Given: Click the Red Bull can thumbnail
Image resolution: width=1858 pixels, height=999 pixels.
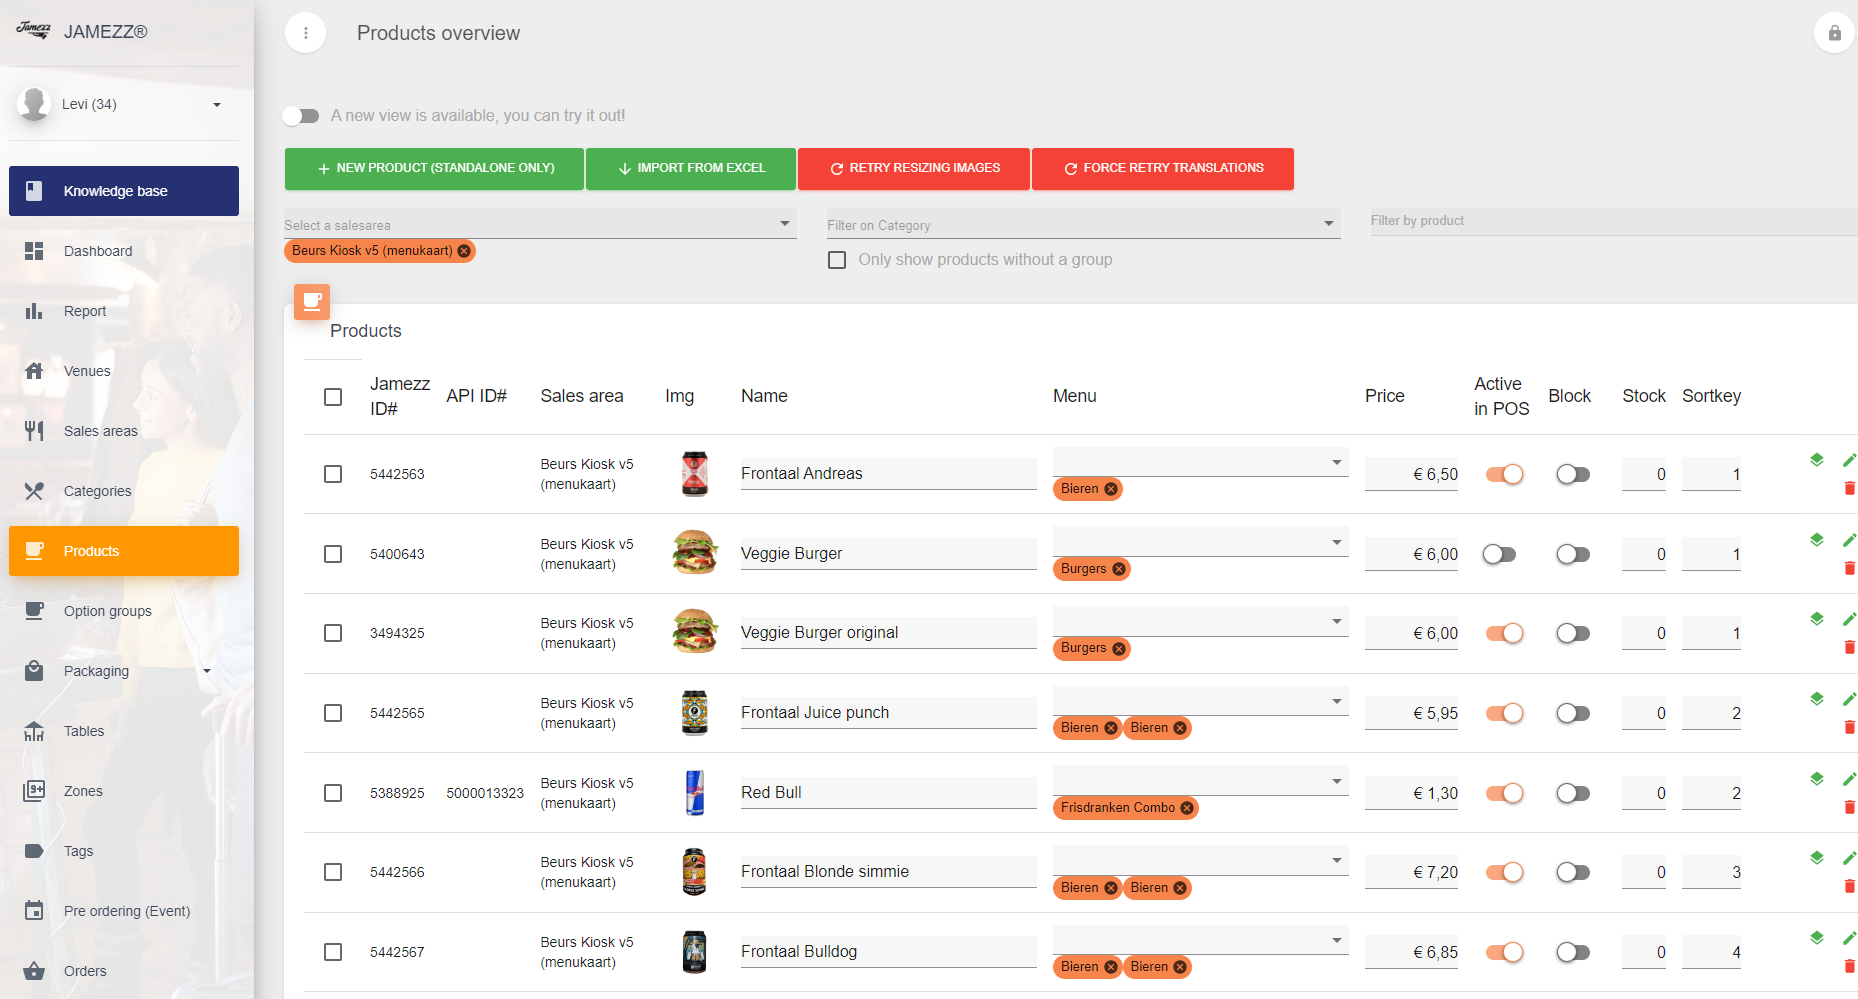Looking at the screenshot, I should coord(695,793).
